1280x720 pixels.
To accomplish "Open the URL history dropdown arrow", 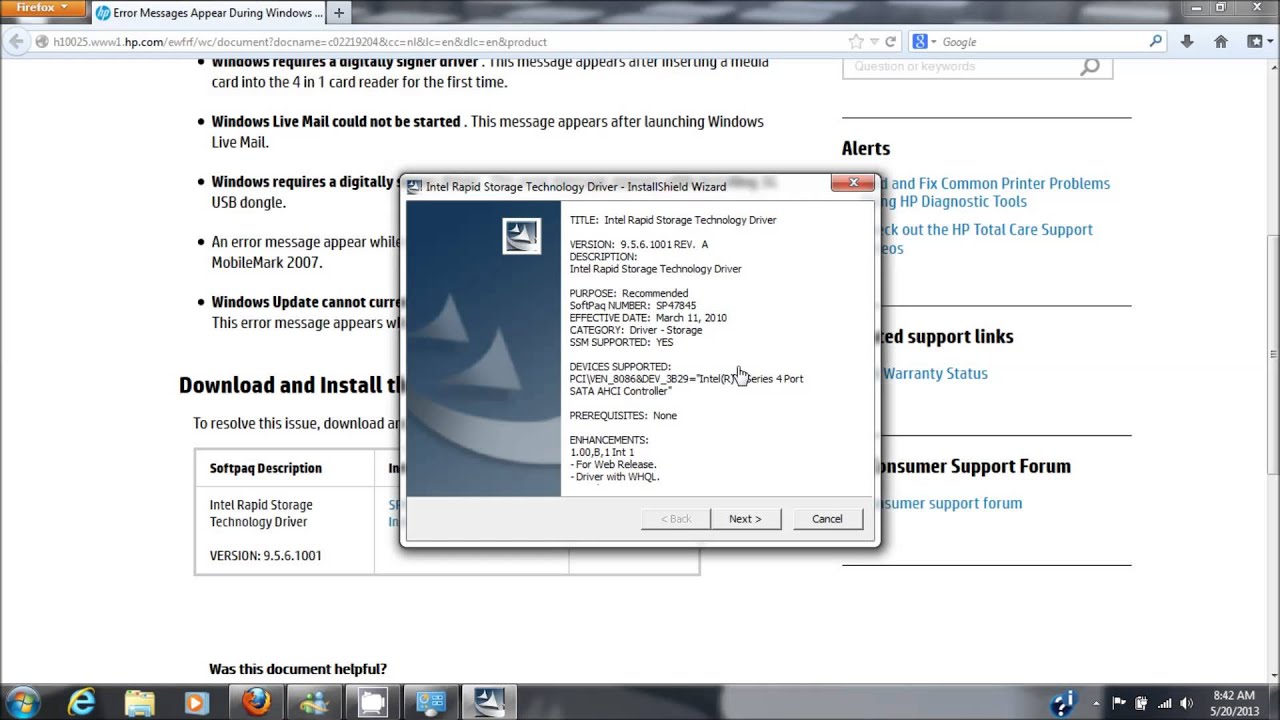I will [x=874, y=42].
